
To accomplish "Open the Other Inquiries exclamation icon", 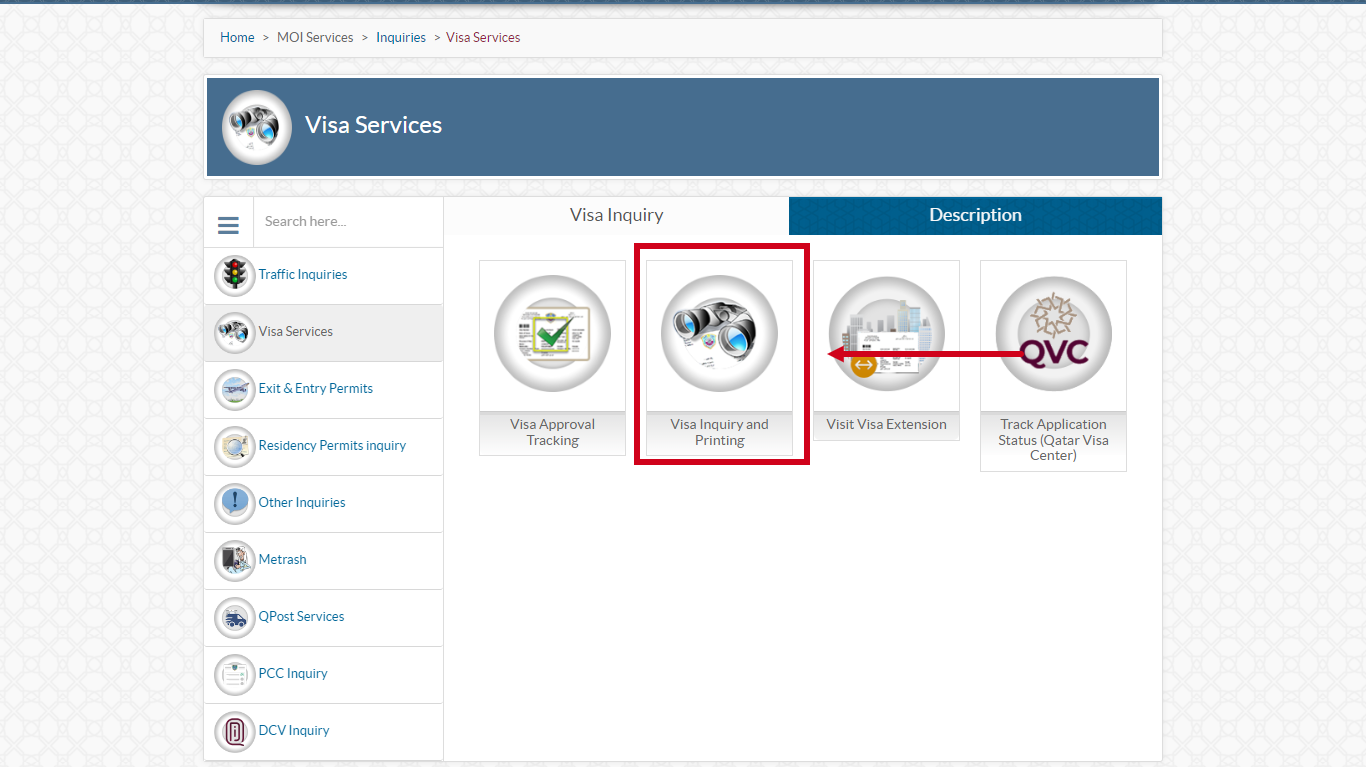I will [235, 503].
